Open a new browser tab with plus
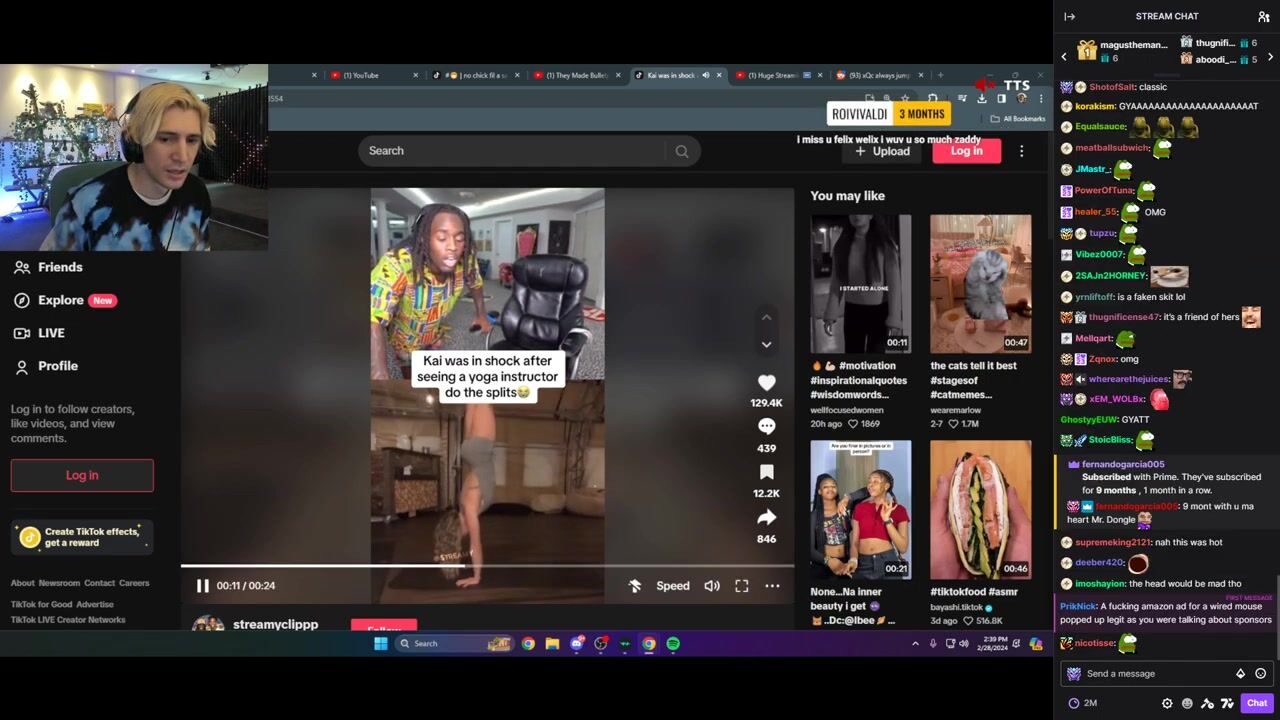This screenshot has width=1280, height=720. [x=940, y=75]
